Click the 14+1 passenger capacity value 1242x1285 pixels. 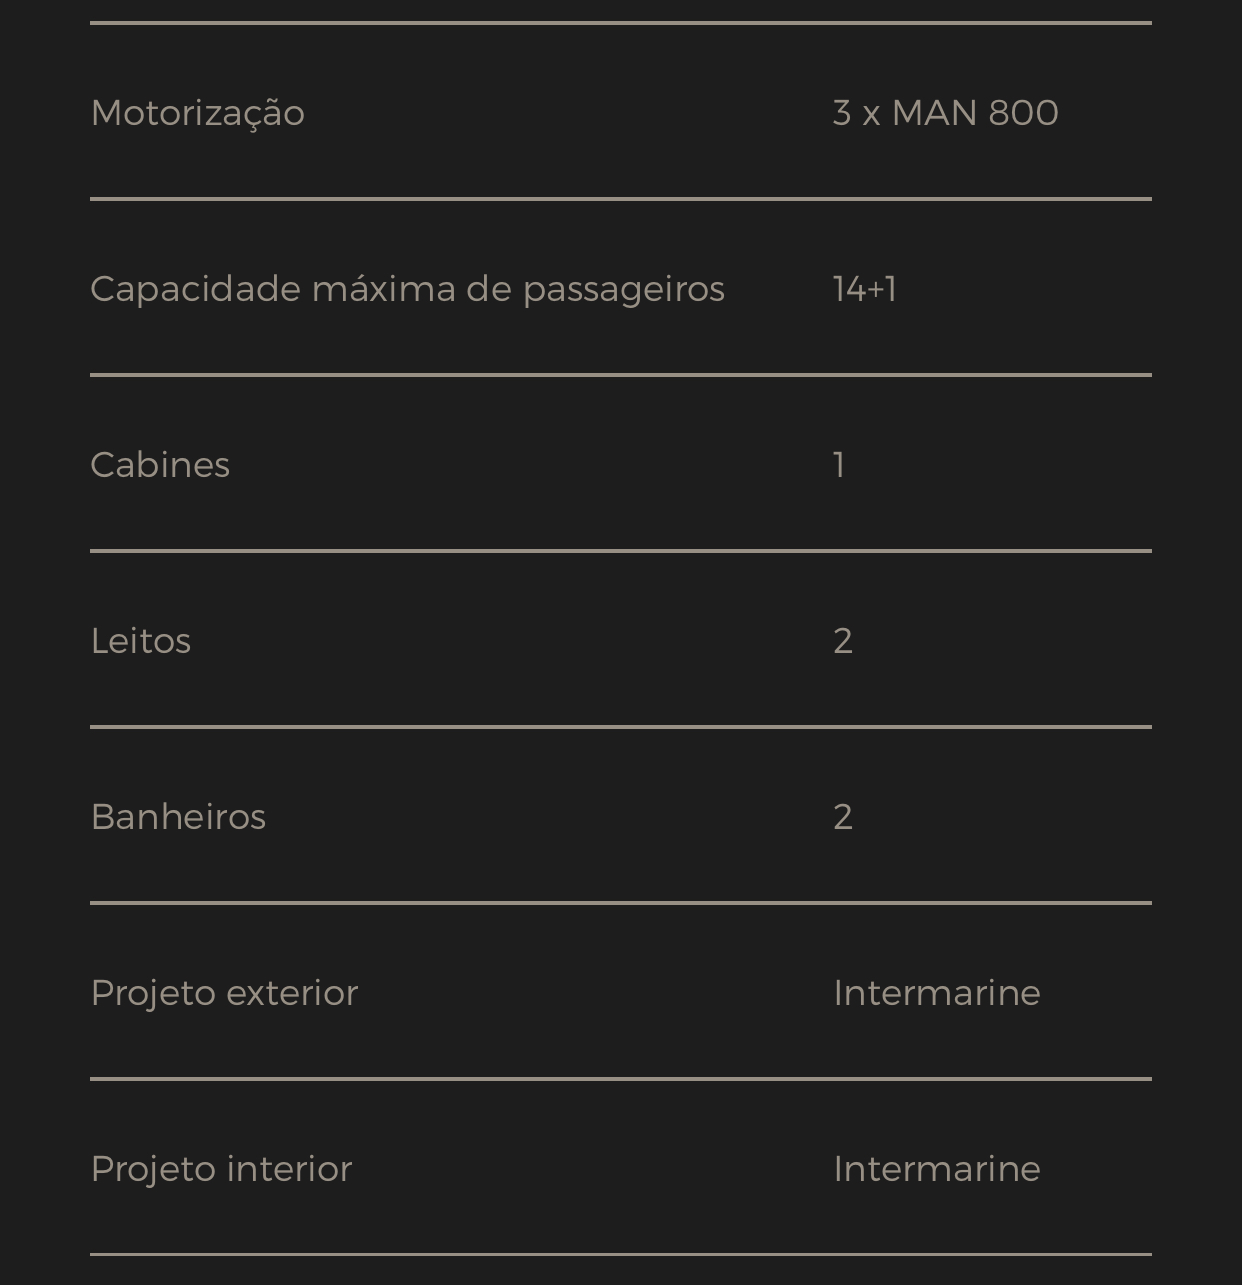pyautogui.click(x=864, y=289)
